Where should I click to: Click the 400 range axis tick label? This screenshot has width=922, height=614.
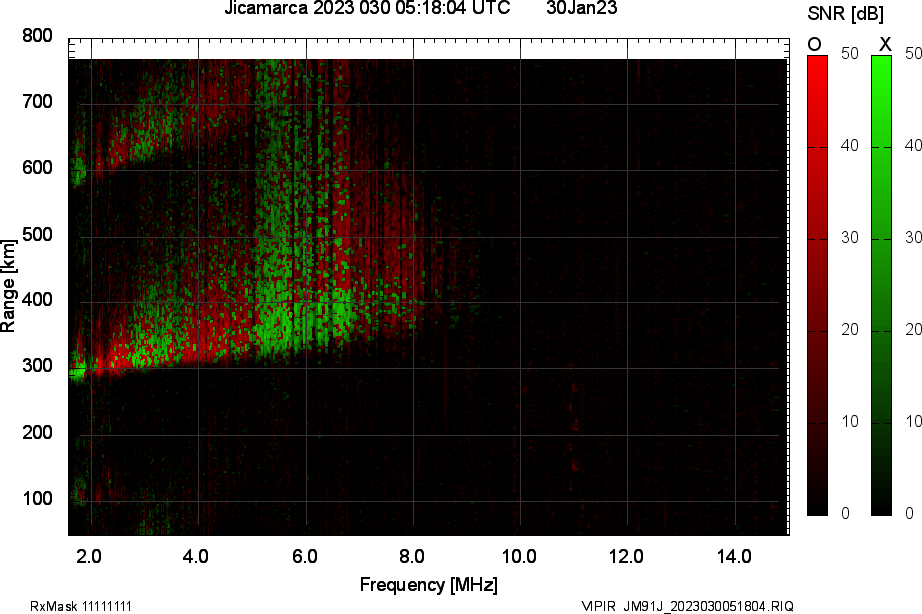pos(37,300)
